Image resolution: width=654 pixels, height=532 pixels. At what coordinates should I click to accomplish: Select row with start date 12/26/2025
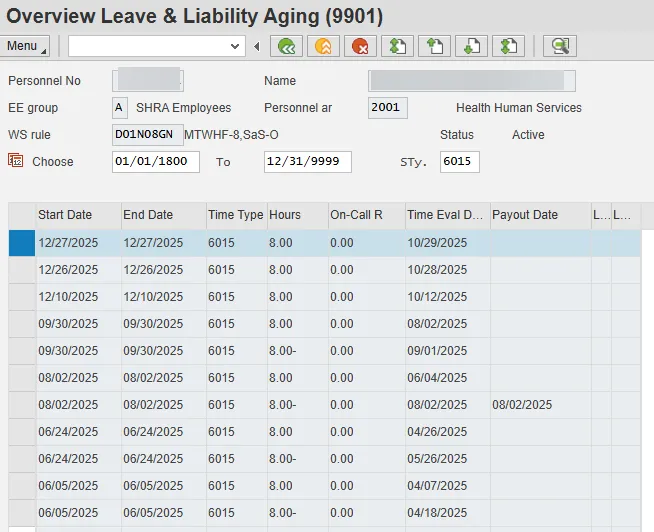21,270
